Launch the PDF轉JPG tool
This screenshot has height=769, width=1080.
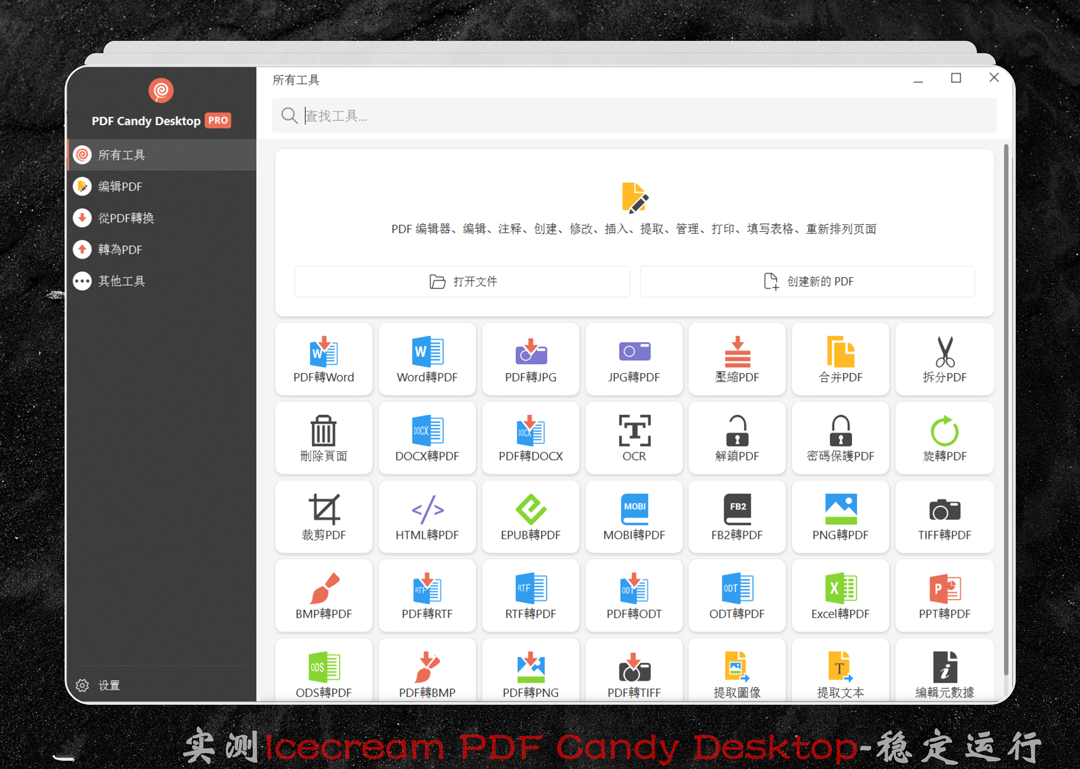pos(530,359)
